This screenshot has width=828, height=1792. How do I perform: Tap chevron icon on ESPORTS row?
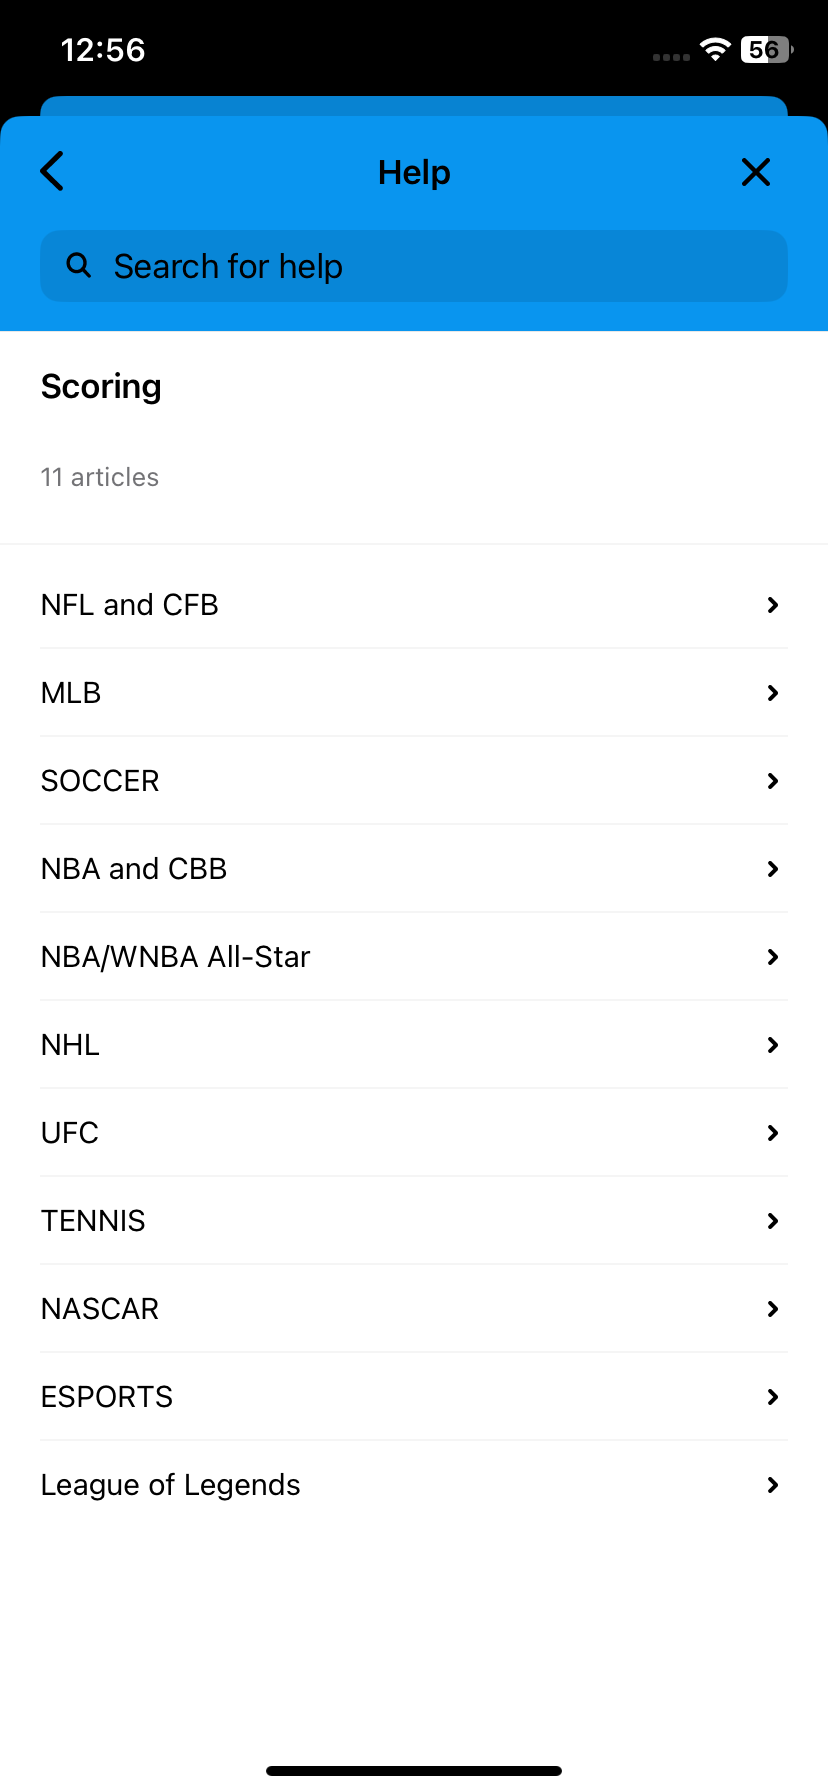pos(773,1397)
